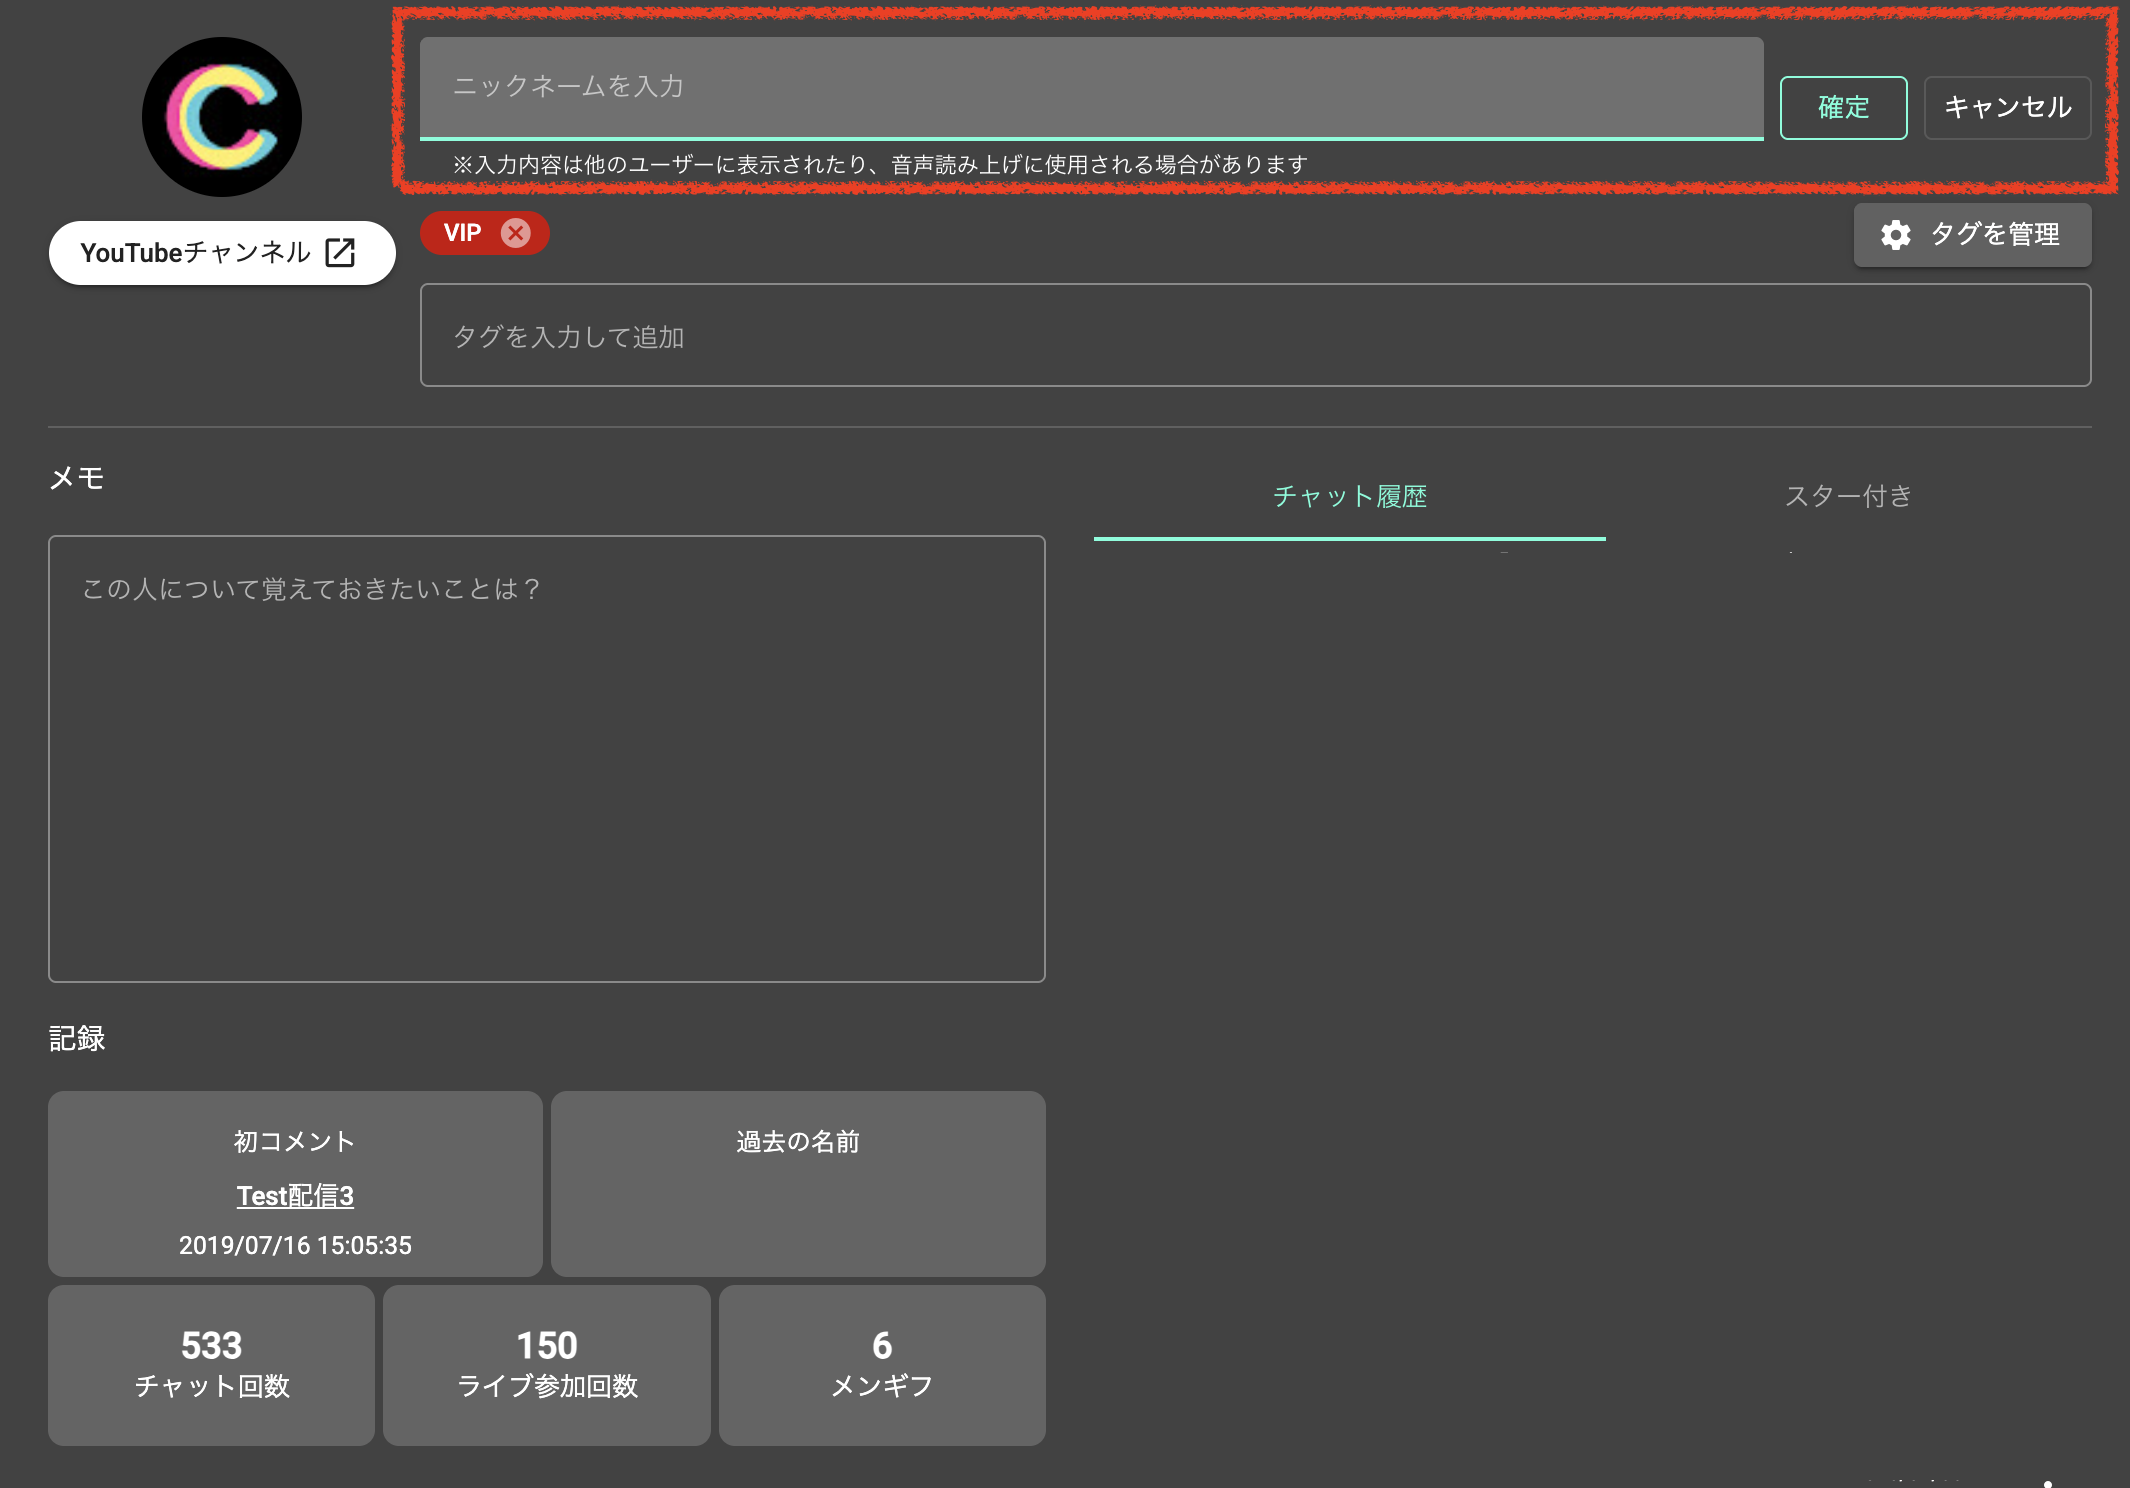
Task: Select the 初コメント record tile
Action: [x=295, y=1185]
